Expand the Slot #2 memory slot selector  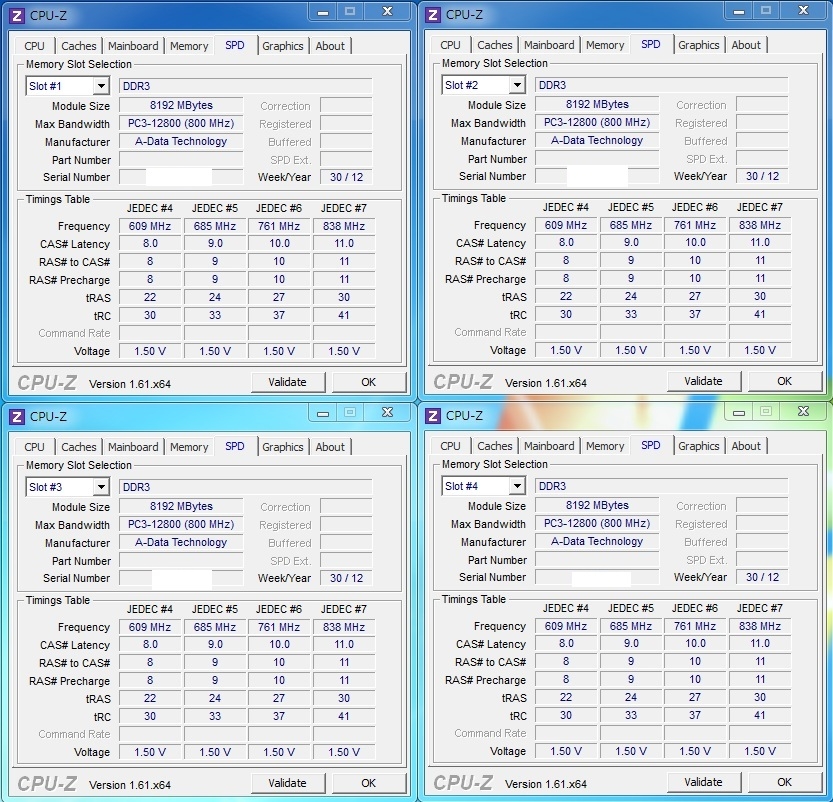[516, 85]
